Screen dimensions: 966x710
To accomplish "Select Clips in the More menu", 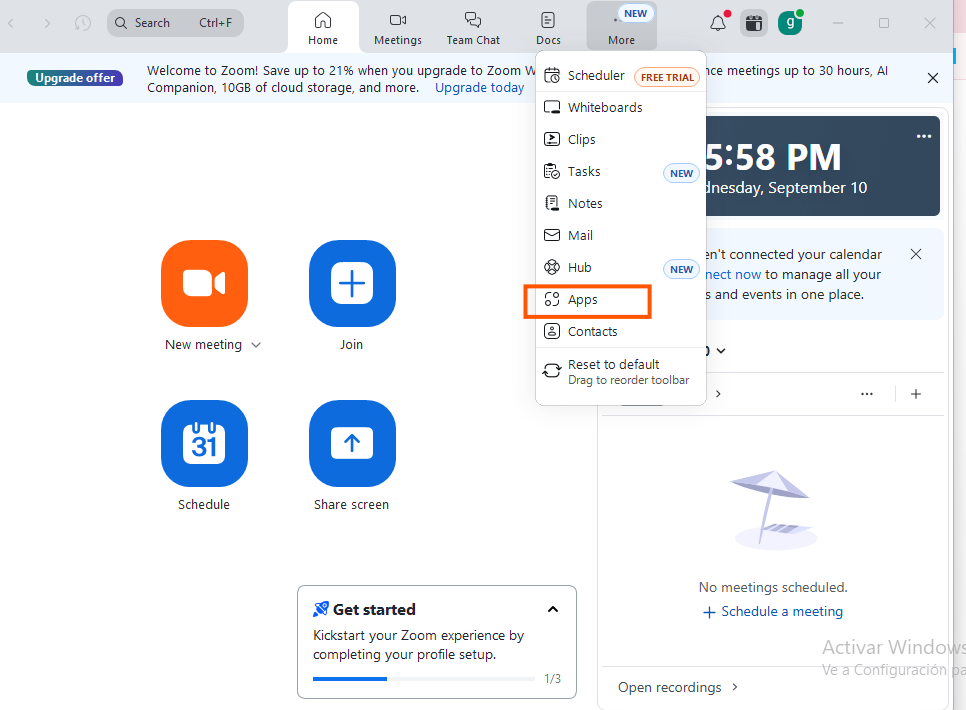I will (x=621, y=139).
